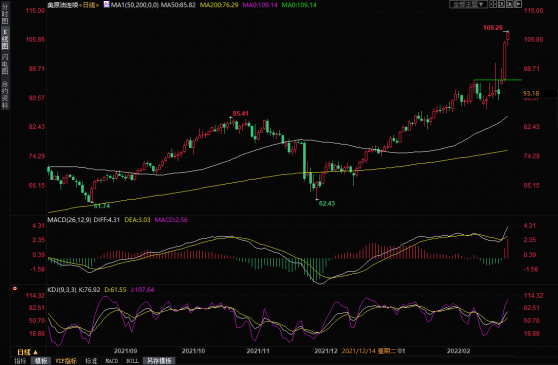Viewport: 558px width, 365px height.
Task: Select the 标准 template tab
Action: point(91,361)
